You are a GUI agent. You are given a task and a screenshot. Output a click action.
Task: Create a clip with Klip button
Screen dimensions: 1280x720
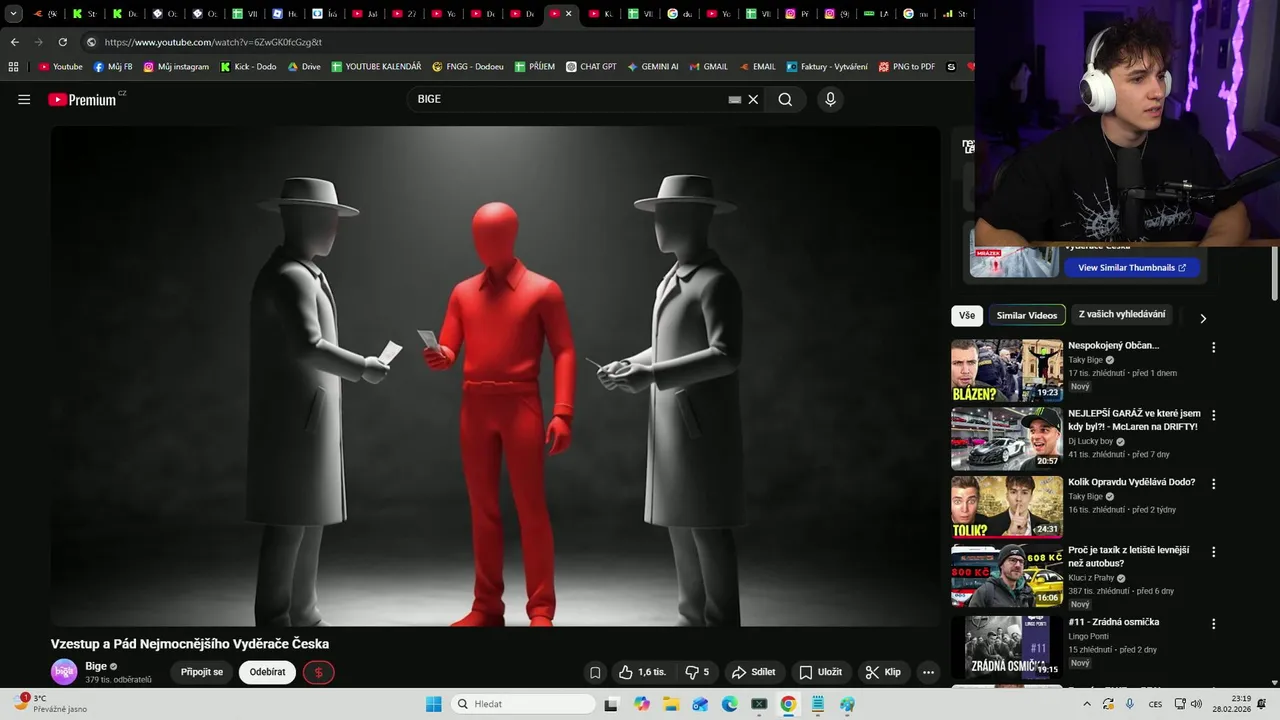(883, 672)
